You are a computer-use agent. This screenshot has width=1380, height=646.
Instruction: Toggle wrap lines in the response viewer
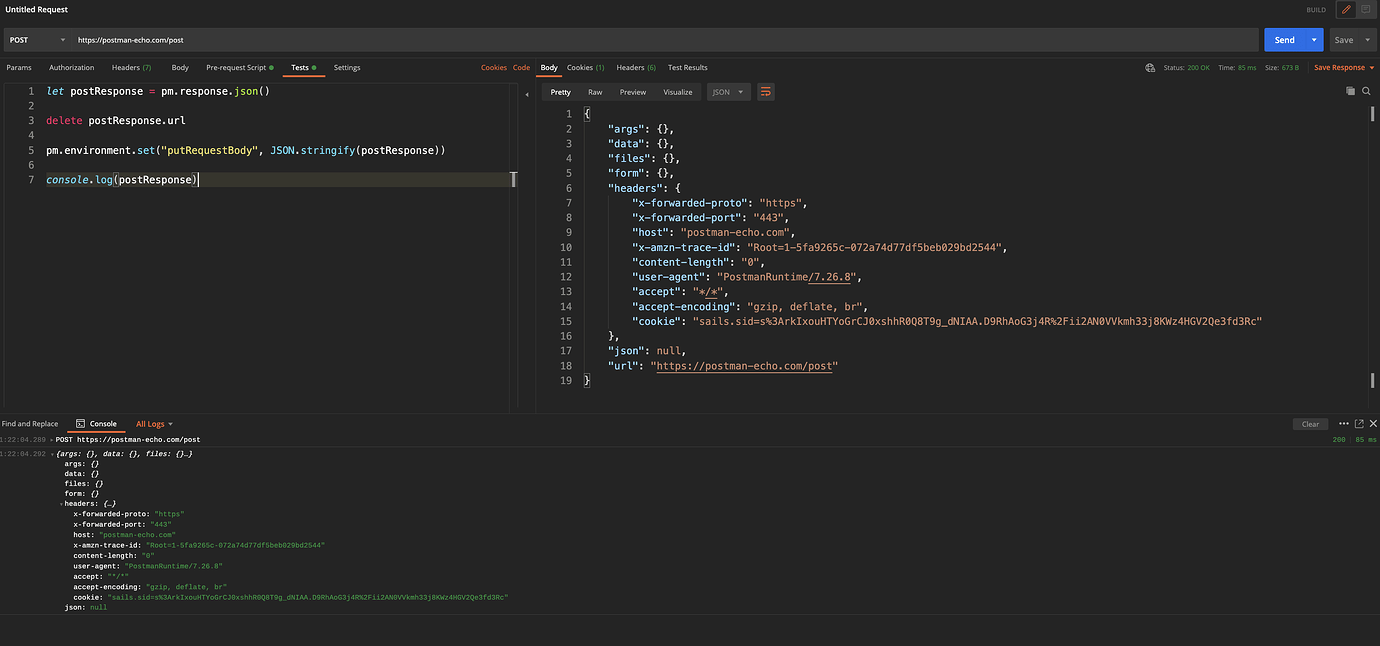765,91
